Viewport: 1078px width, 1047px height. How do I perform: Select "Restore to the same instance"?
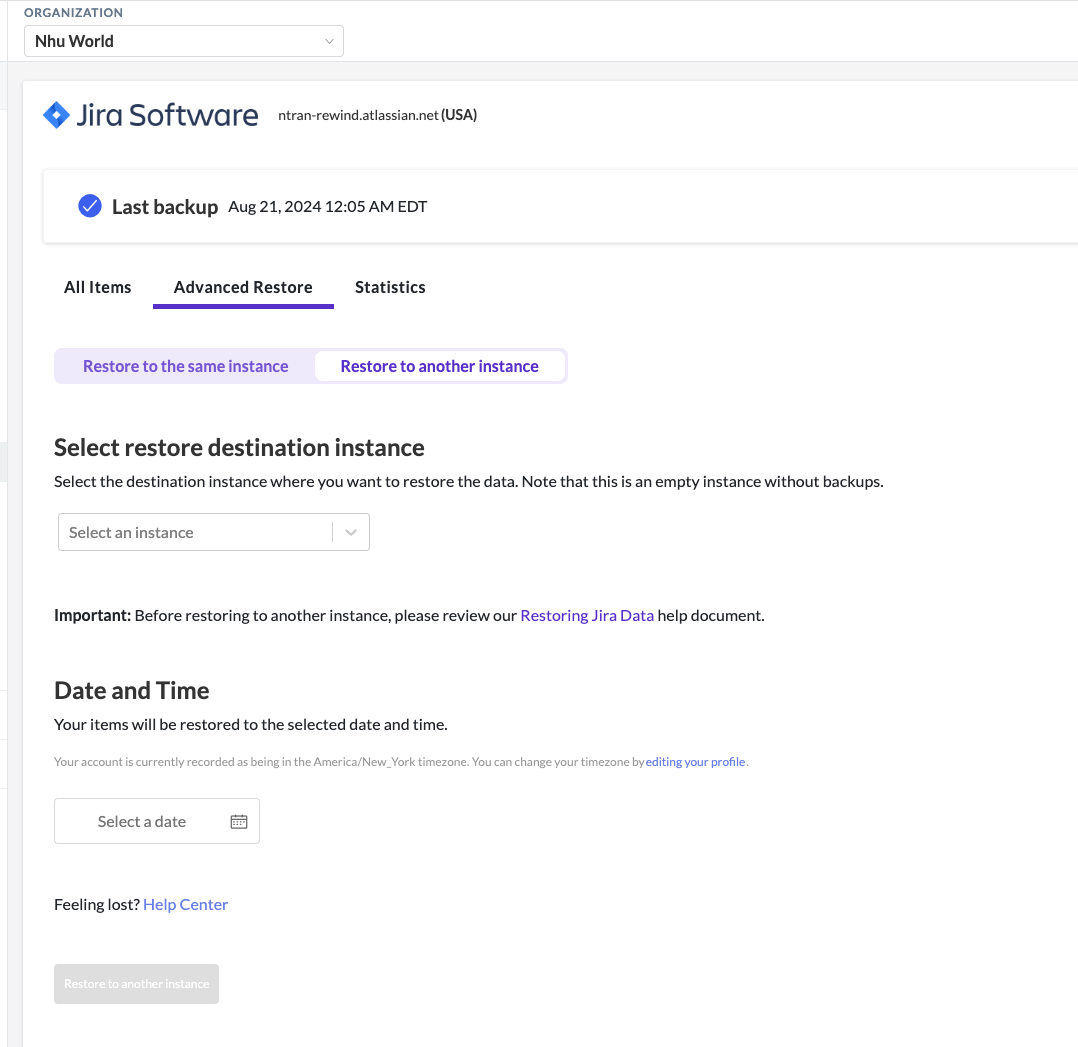[x=185, y=366]
